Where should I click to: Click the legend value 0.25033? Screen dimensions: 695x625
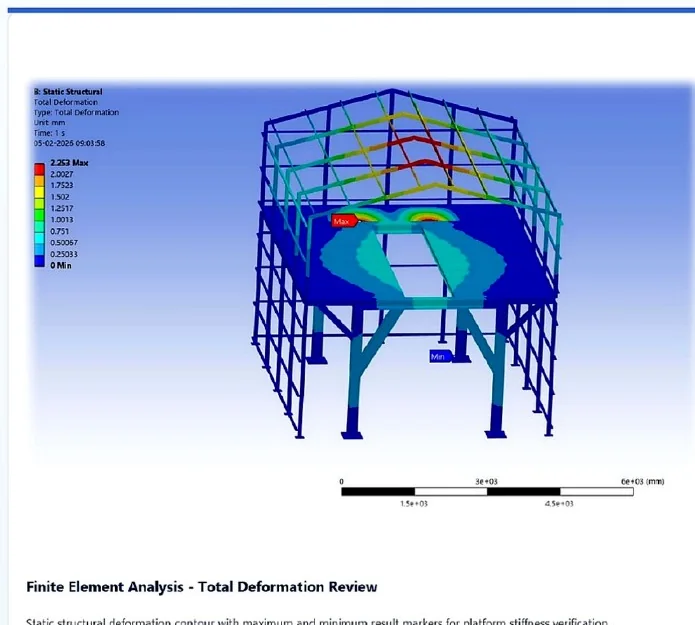pos(64,254)
